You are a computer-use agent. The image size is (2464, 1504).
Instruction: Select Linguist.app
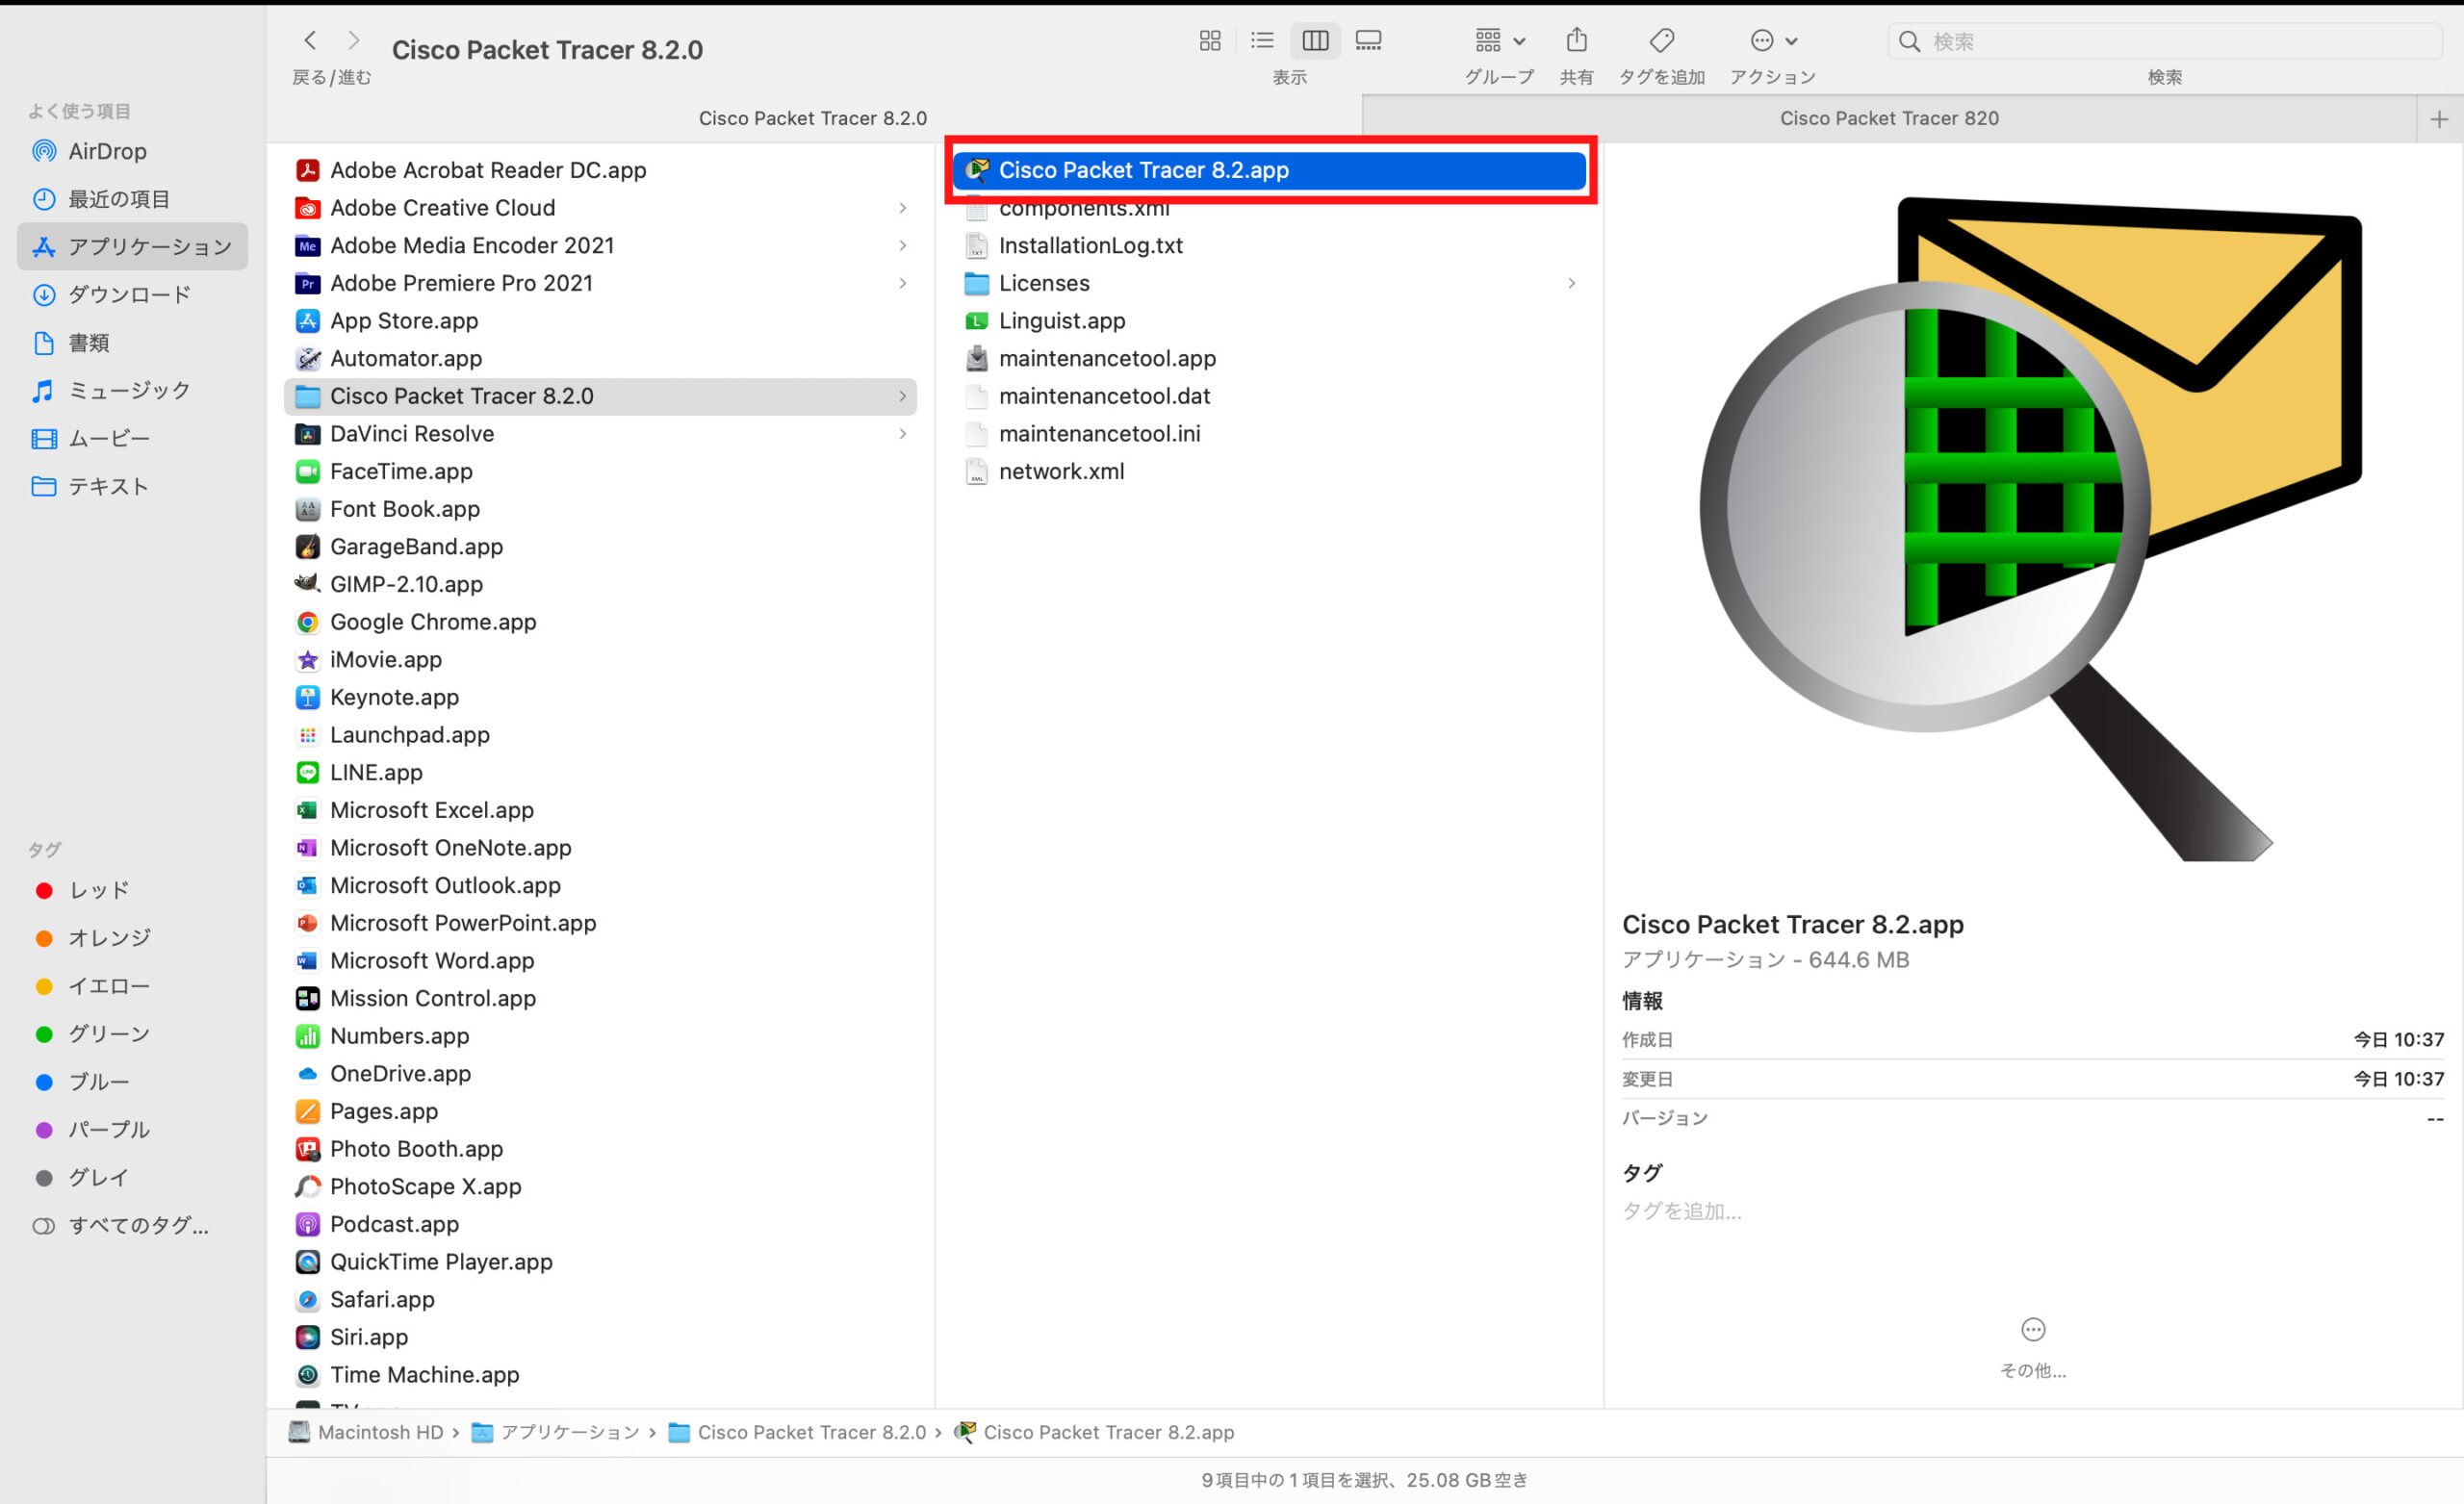coord(1269,321)
